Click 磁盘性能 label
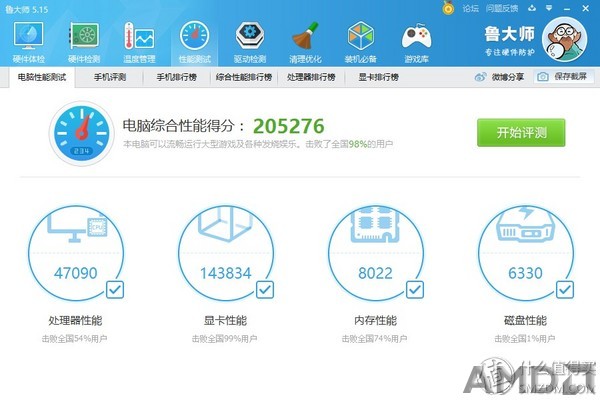This screenshot has height=400, width=600. (x=525, y=320)
